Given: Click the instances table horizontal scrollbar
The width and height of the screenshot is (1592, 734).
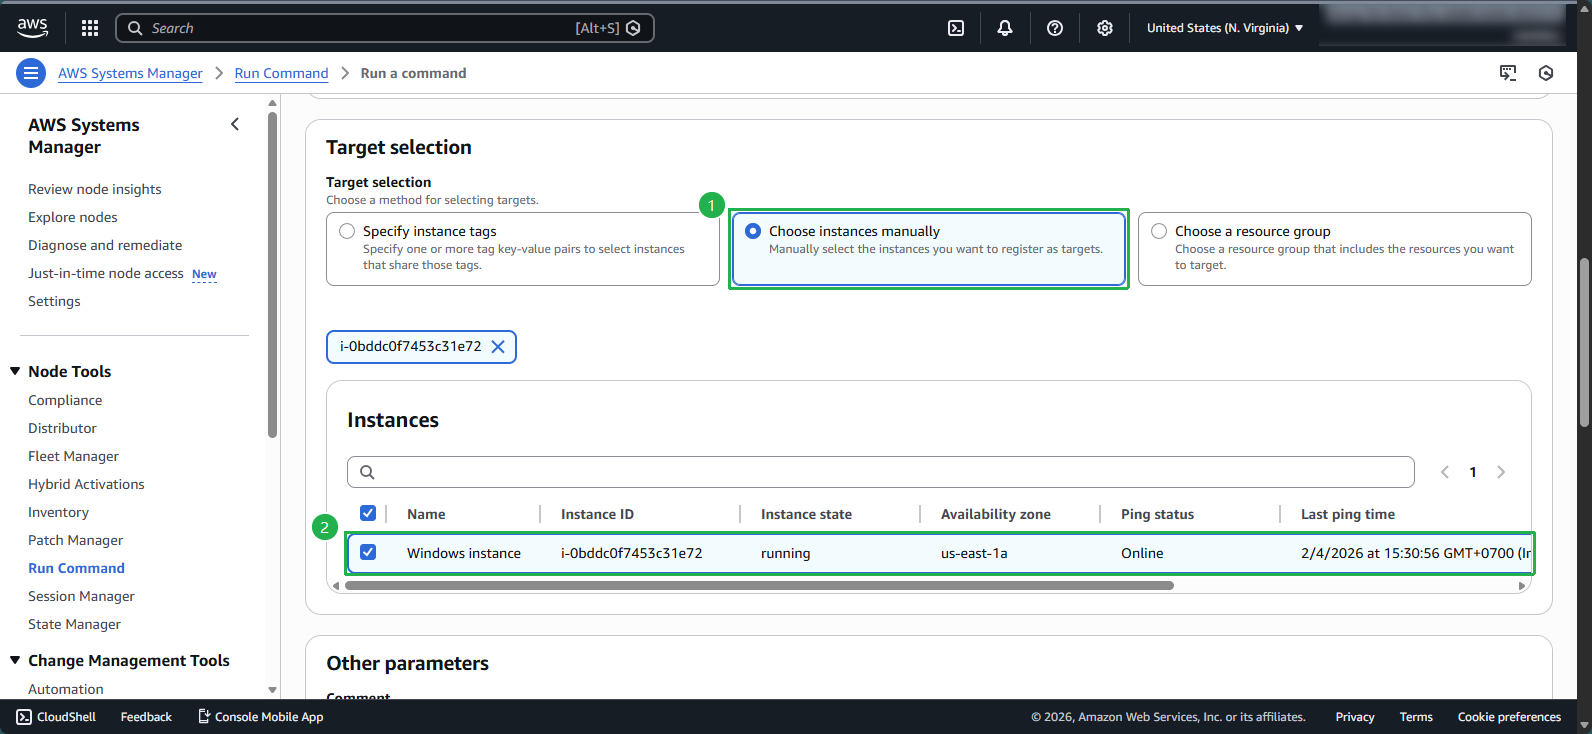Looking at the screenshot, I should click(x=759, y=586).
